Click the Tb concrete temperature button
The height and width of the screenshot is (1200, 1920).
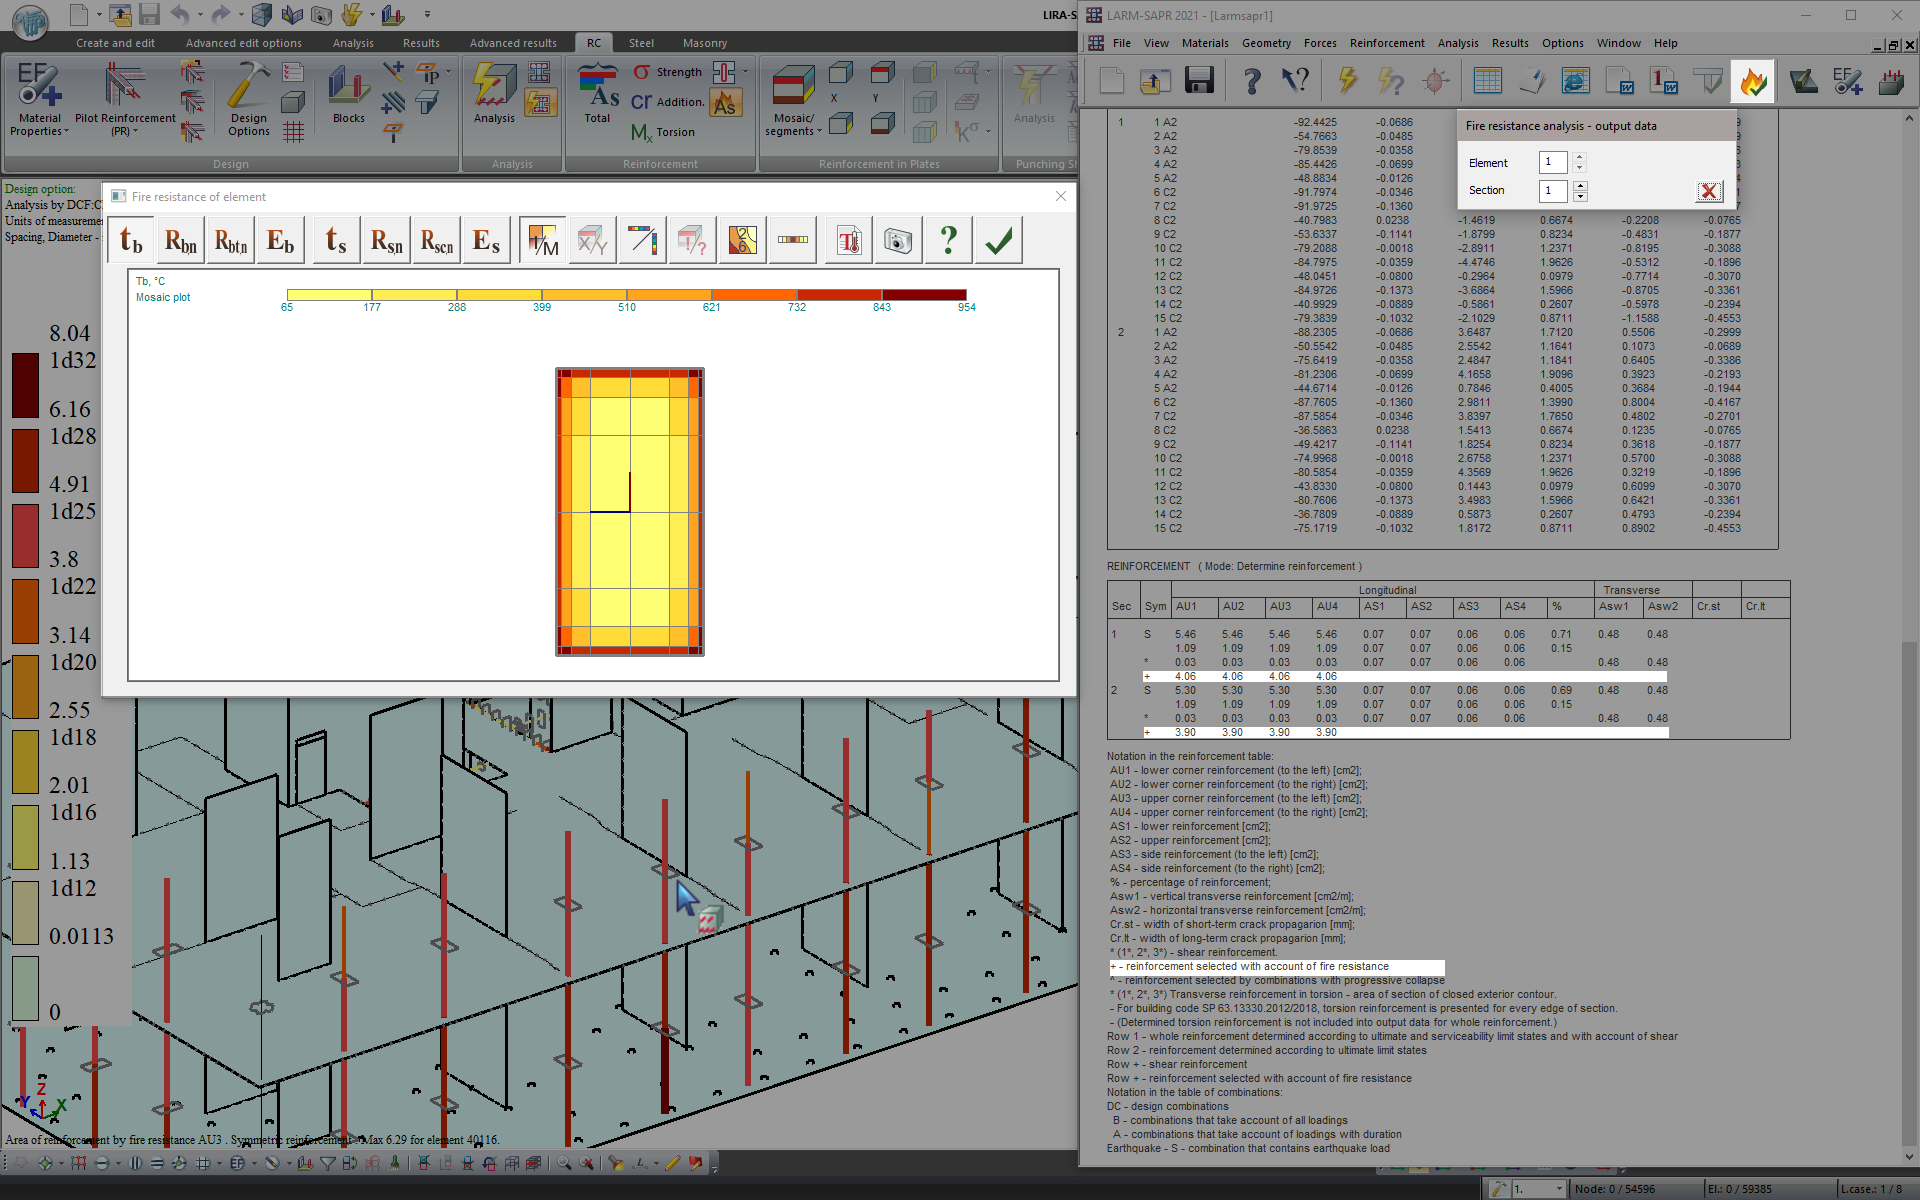131,241
